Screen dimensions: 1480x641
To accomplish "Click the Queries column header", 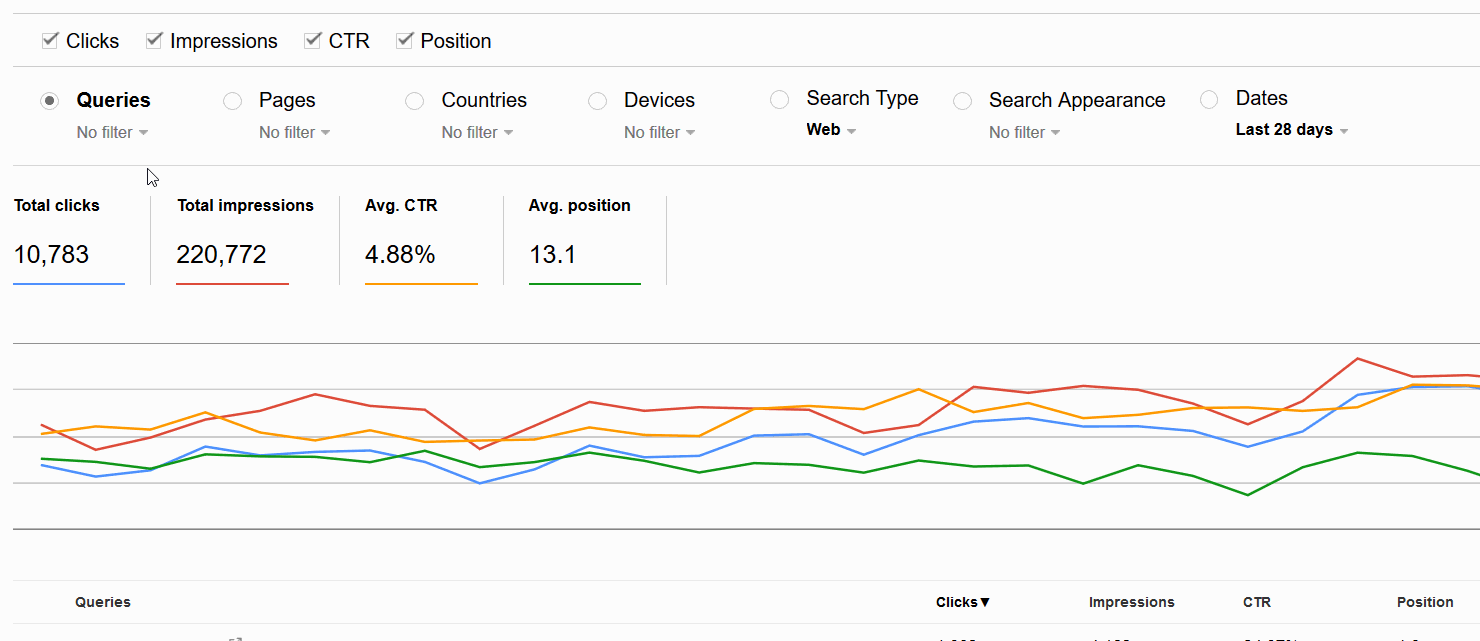I will (x=103, y=602).
